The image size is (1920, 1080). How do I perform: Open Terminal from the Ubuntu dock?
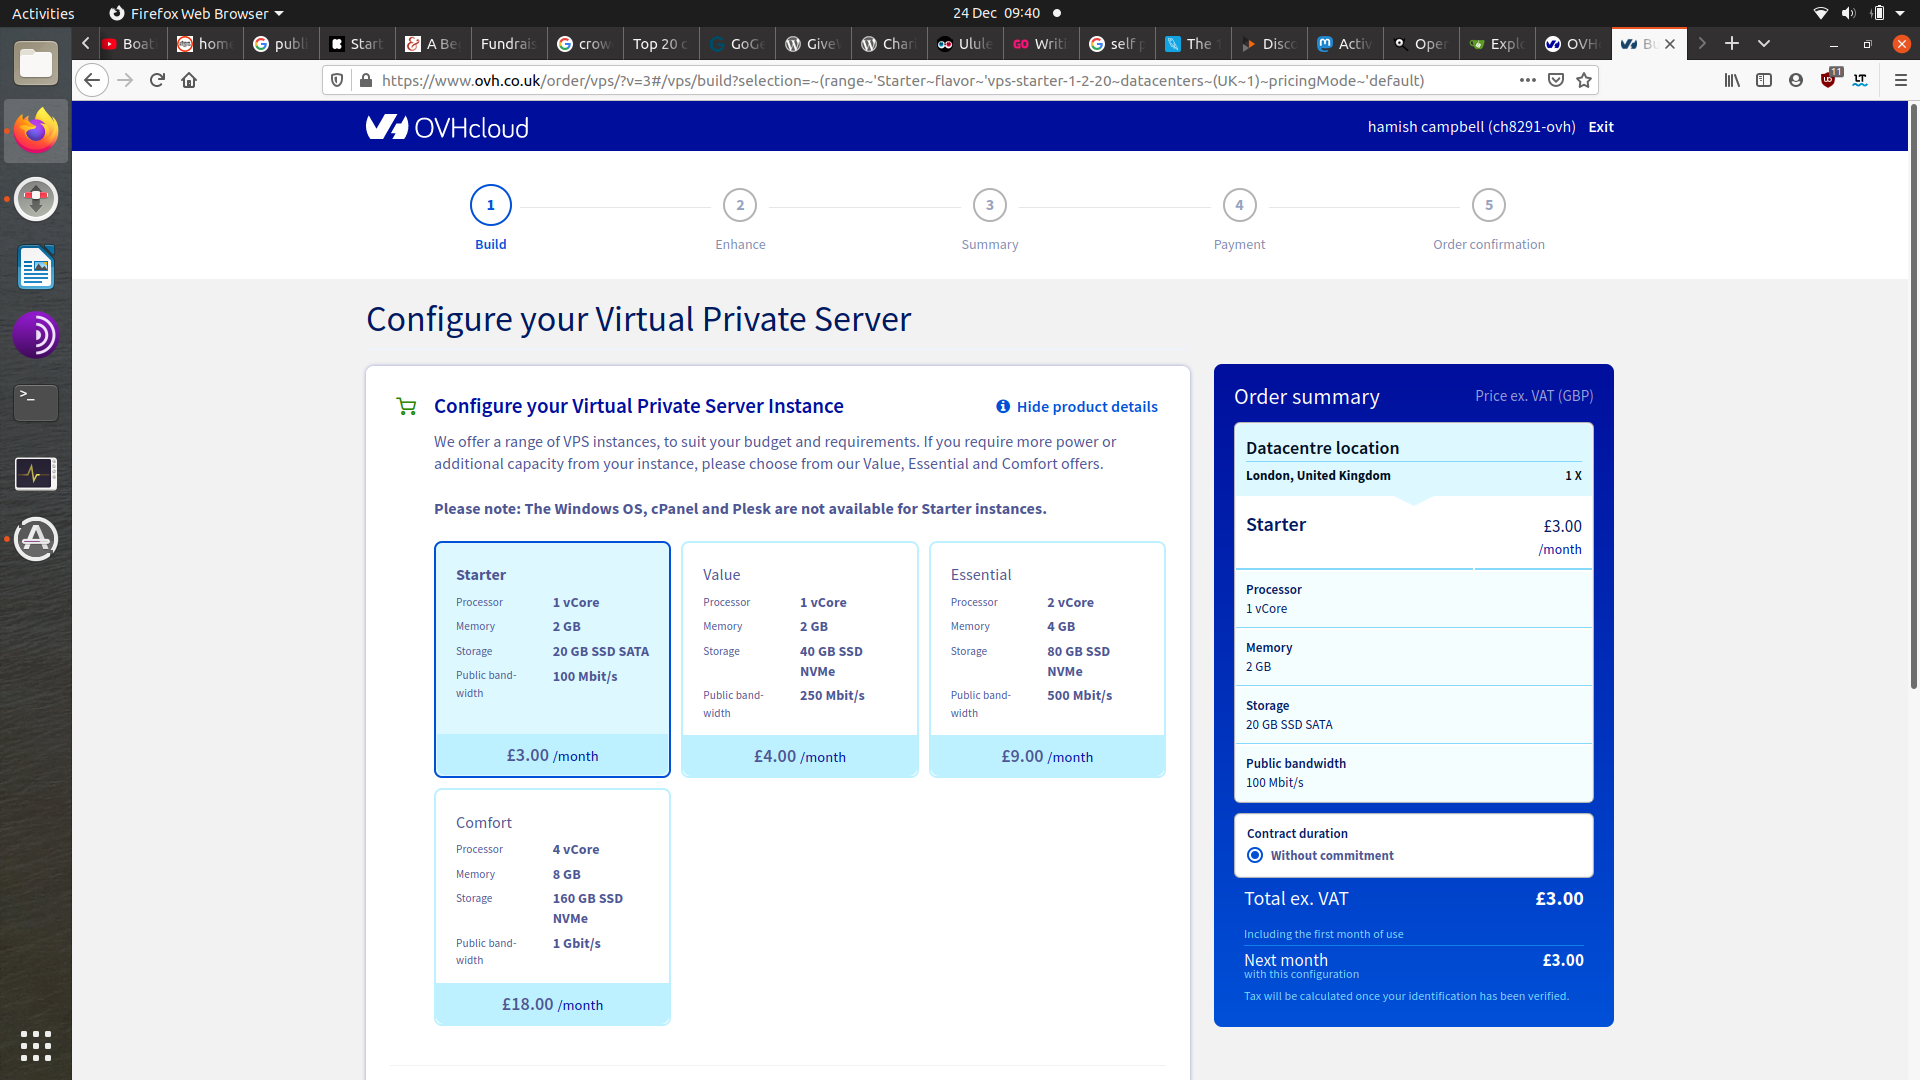(36, 402)
